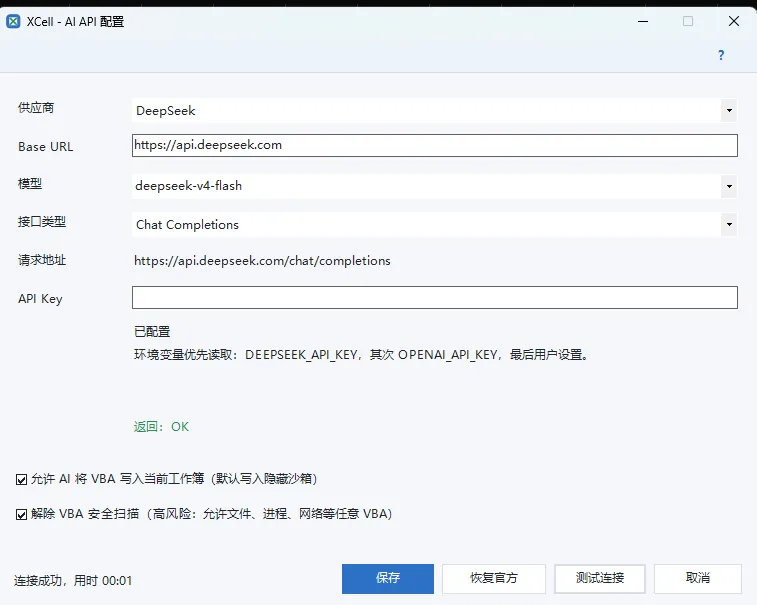The height and width of the screenshot is (605, 757).
Task: Click into the API Key input field
Action: (x=435, y=297)
